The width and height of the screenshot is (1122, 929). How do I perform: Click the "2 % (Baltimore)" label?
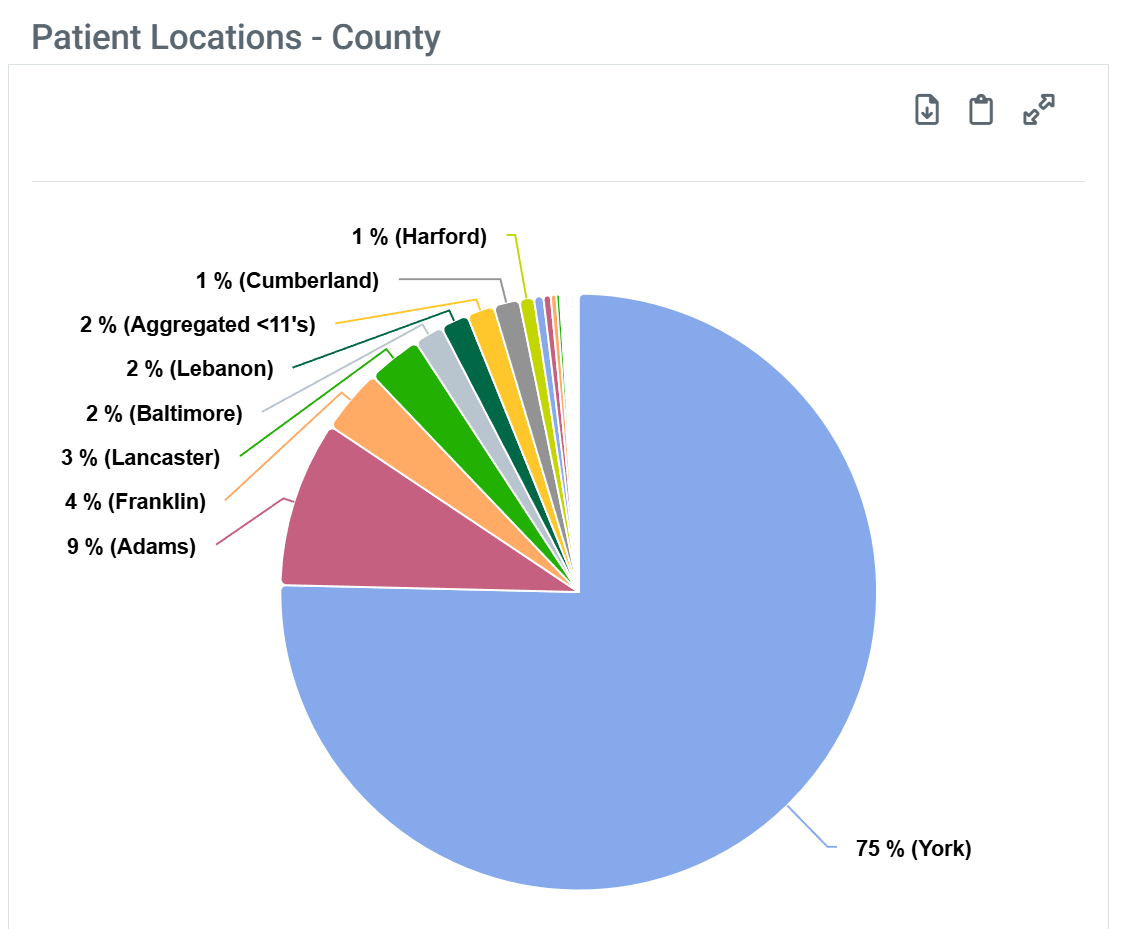point(164,413)
